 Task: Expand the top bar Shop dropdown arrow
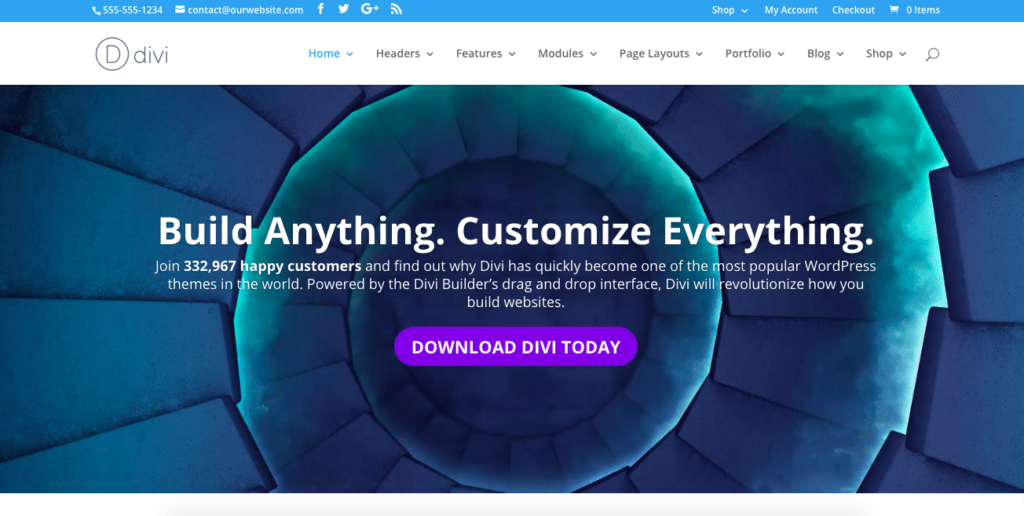pos(744,10)
